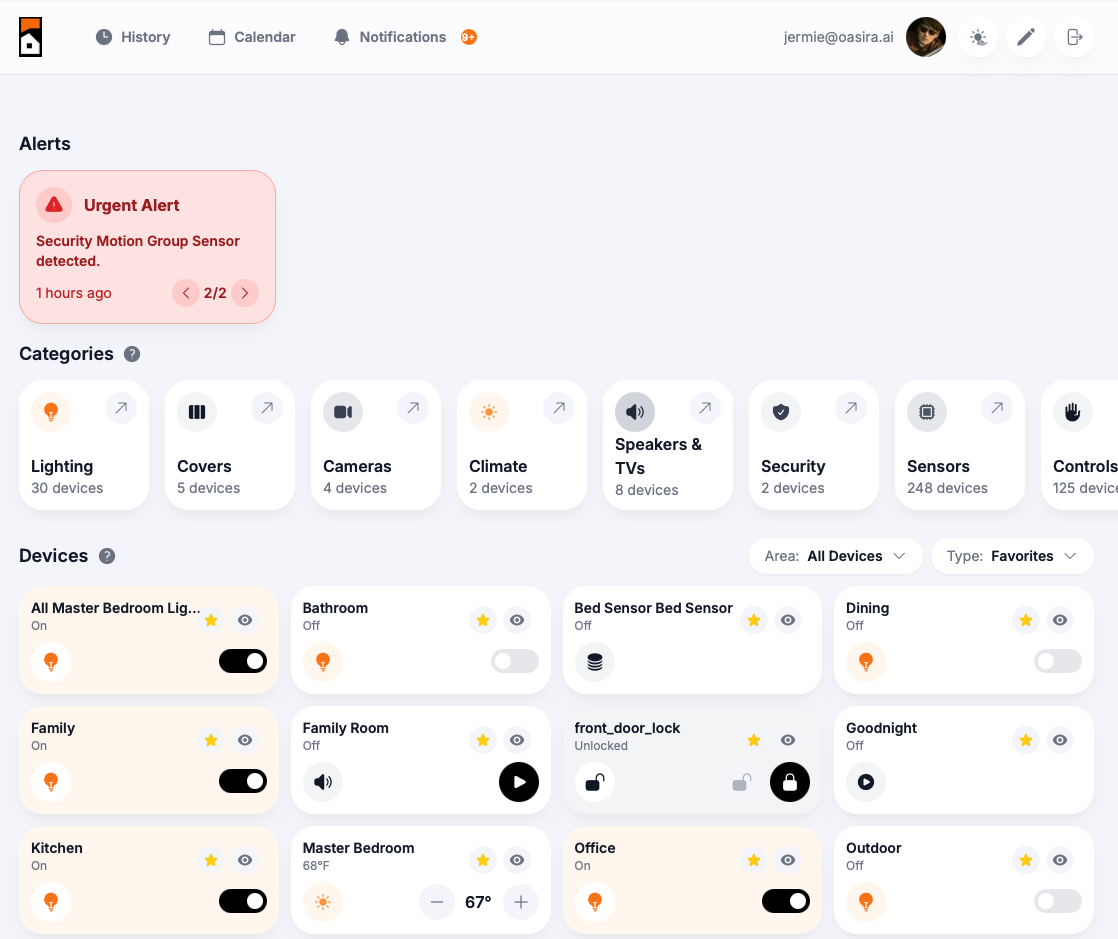1118x939 pixels.
Task: Click the help icon beside Categories
Action: coord(132,354)
